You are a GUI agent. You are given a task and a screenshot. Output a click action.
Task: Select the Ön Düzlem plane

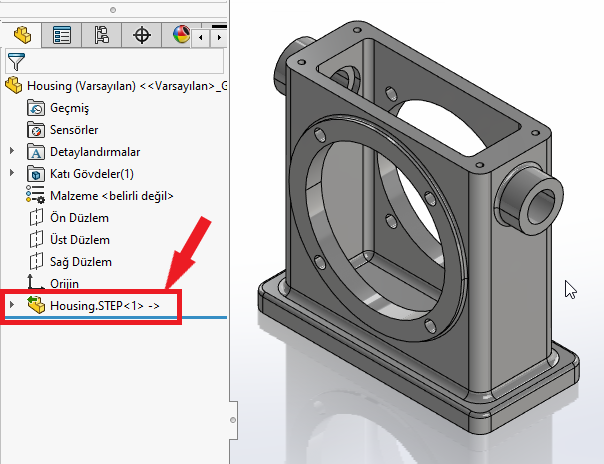[x=78, y=218]
